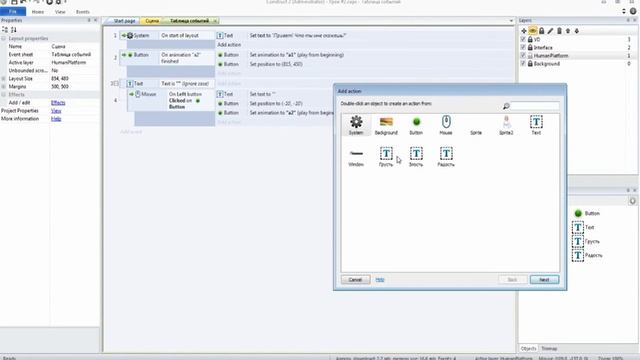Click Add action under event 1
Image resolution: width=640 pixels, height=360 pixels.
pos(229,44)
